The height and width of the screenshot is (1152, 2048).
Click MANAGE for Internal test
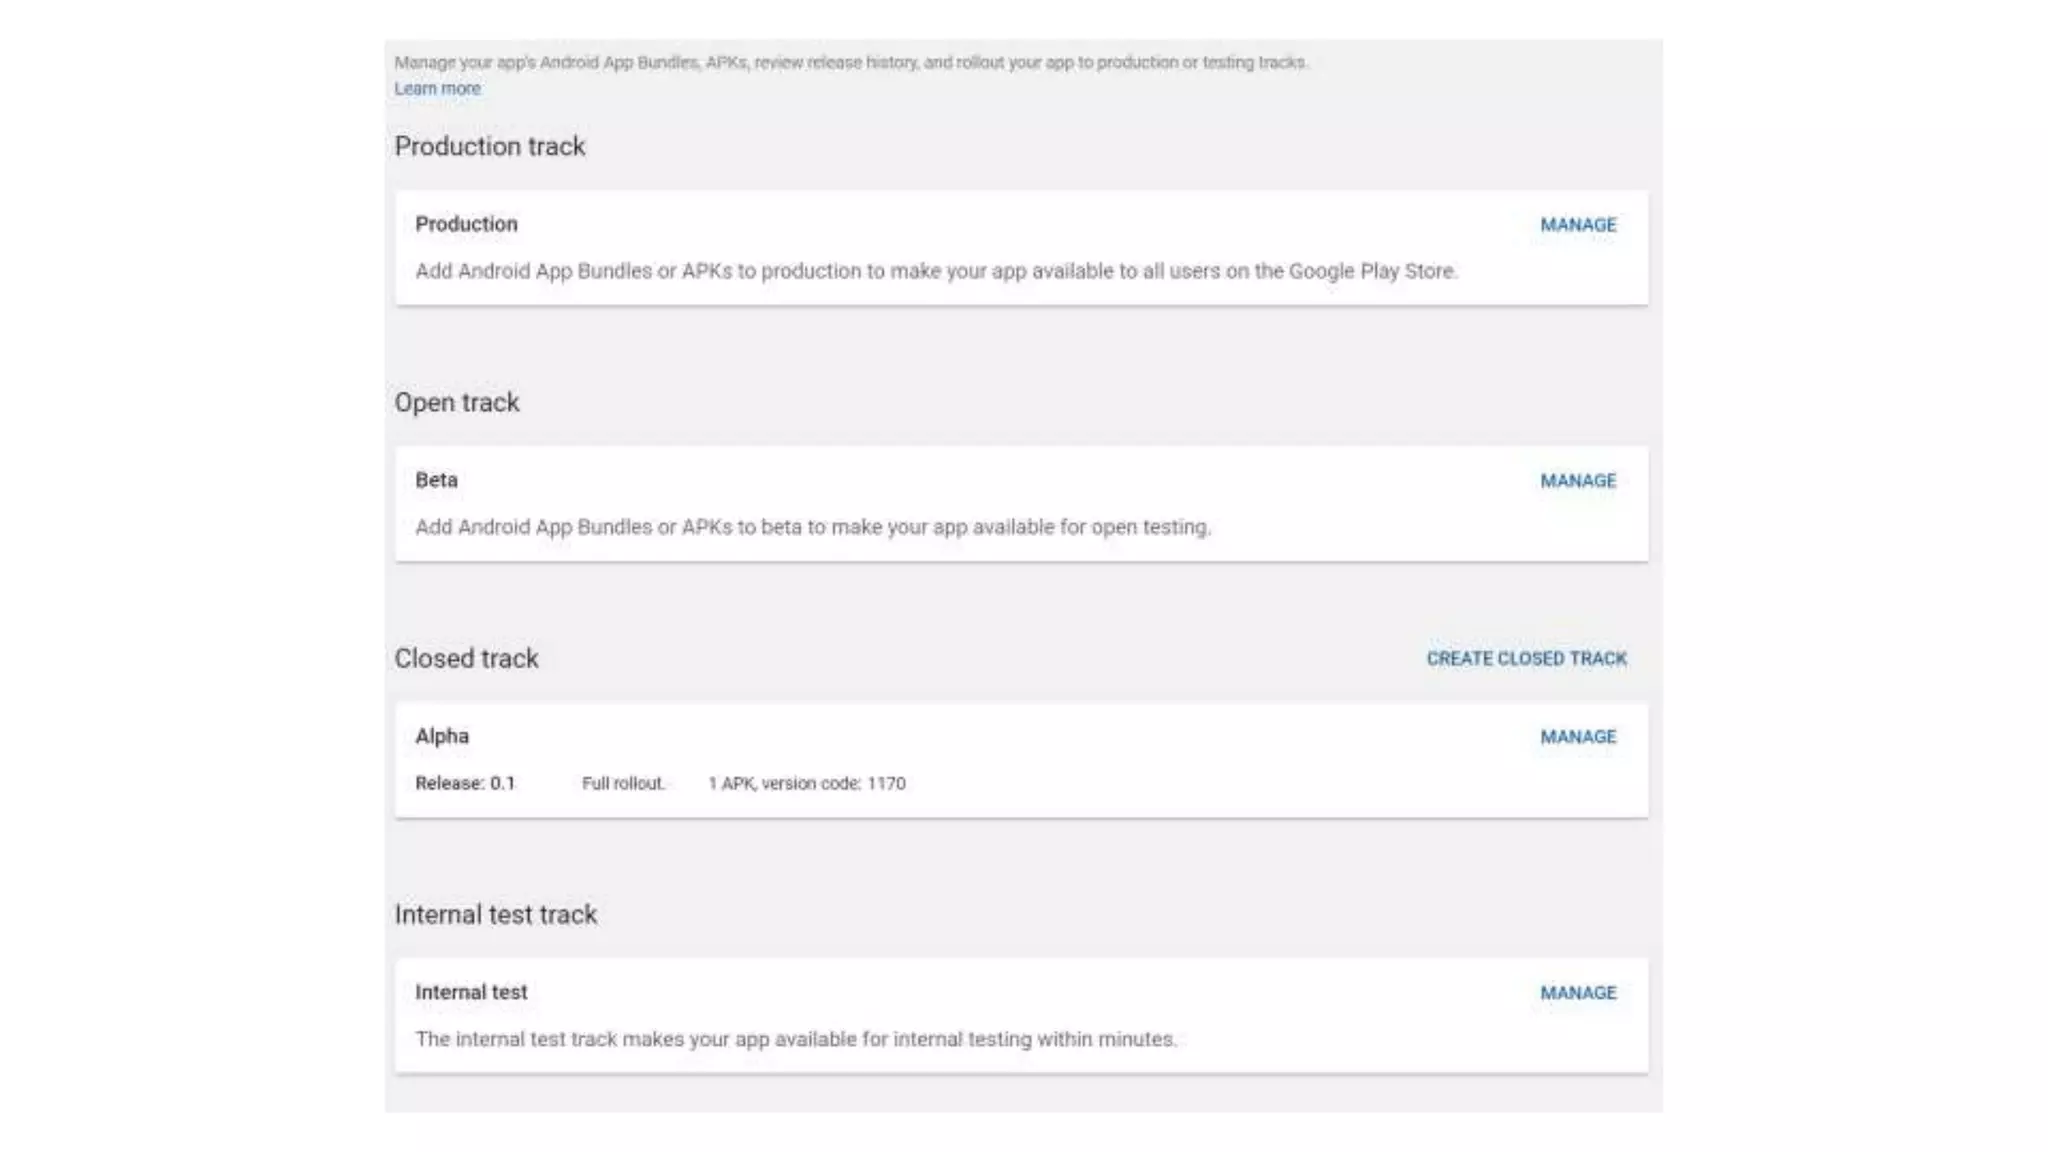click(x=1578, y=993)
